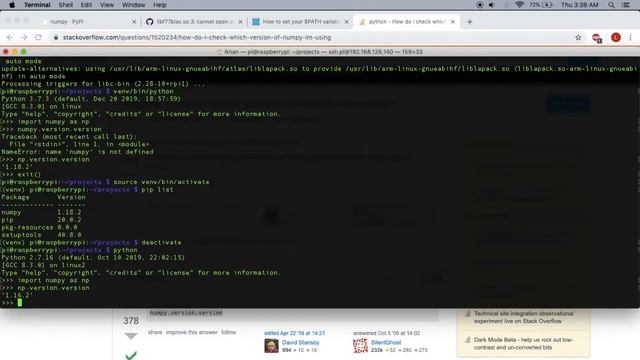Screen dimensions: 640x360
Task: Click 'improve this answer' link
Action: click(x=192, y=332)
